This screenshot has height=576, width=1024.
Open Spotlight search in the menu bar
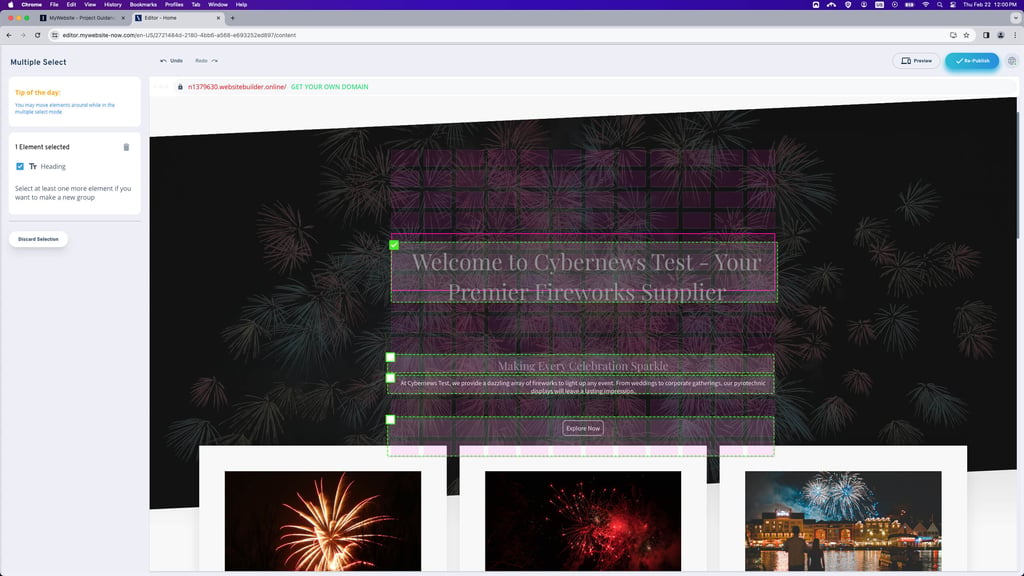click(x=939, y=5)
